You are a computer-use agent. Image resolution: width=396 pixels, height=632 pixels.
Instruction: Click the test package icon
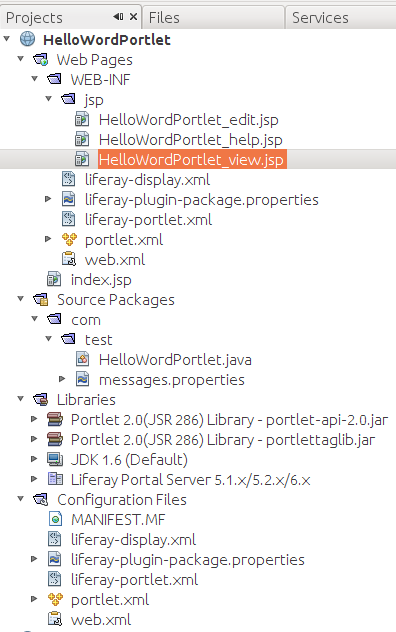68,339
